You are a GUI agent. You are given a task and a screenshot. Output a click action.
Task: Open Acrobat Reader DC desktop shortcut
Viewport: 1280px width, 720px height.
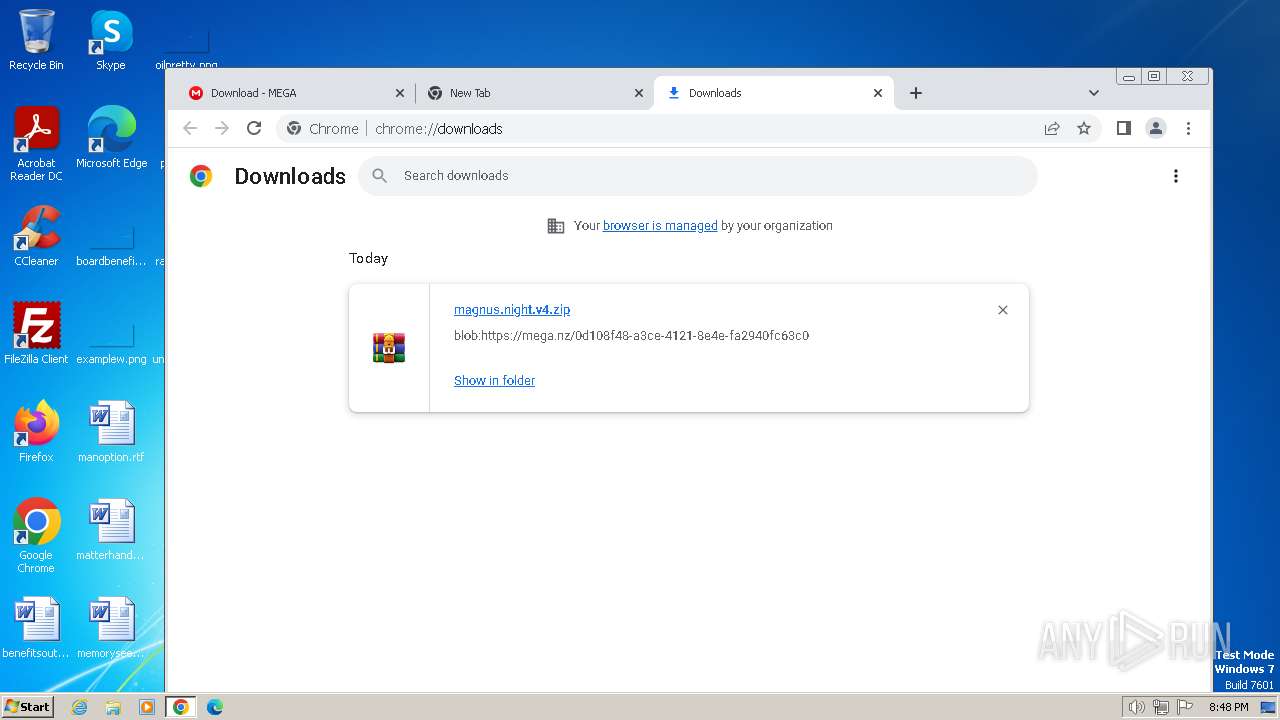click(x=36, y=144)
